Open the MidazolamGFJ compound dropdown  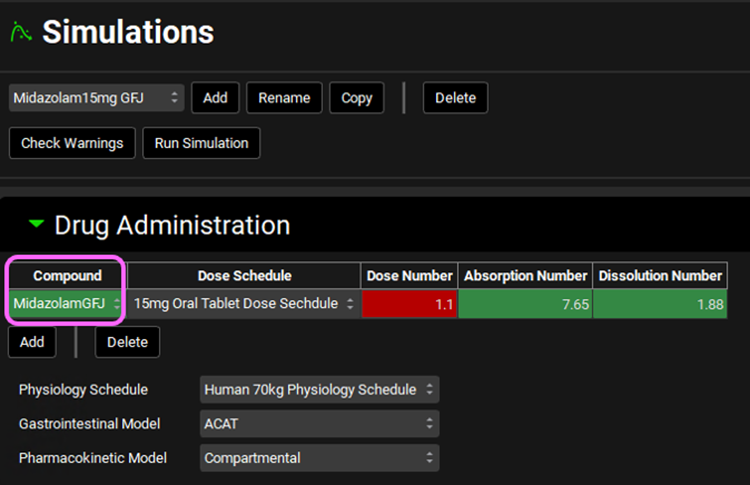pyautogui.click(x=66, y=304)
